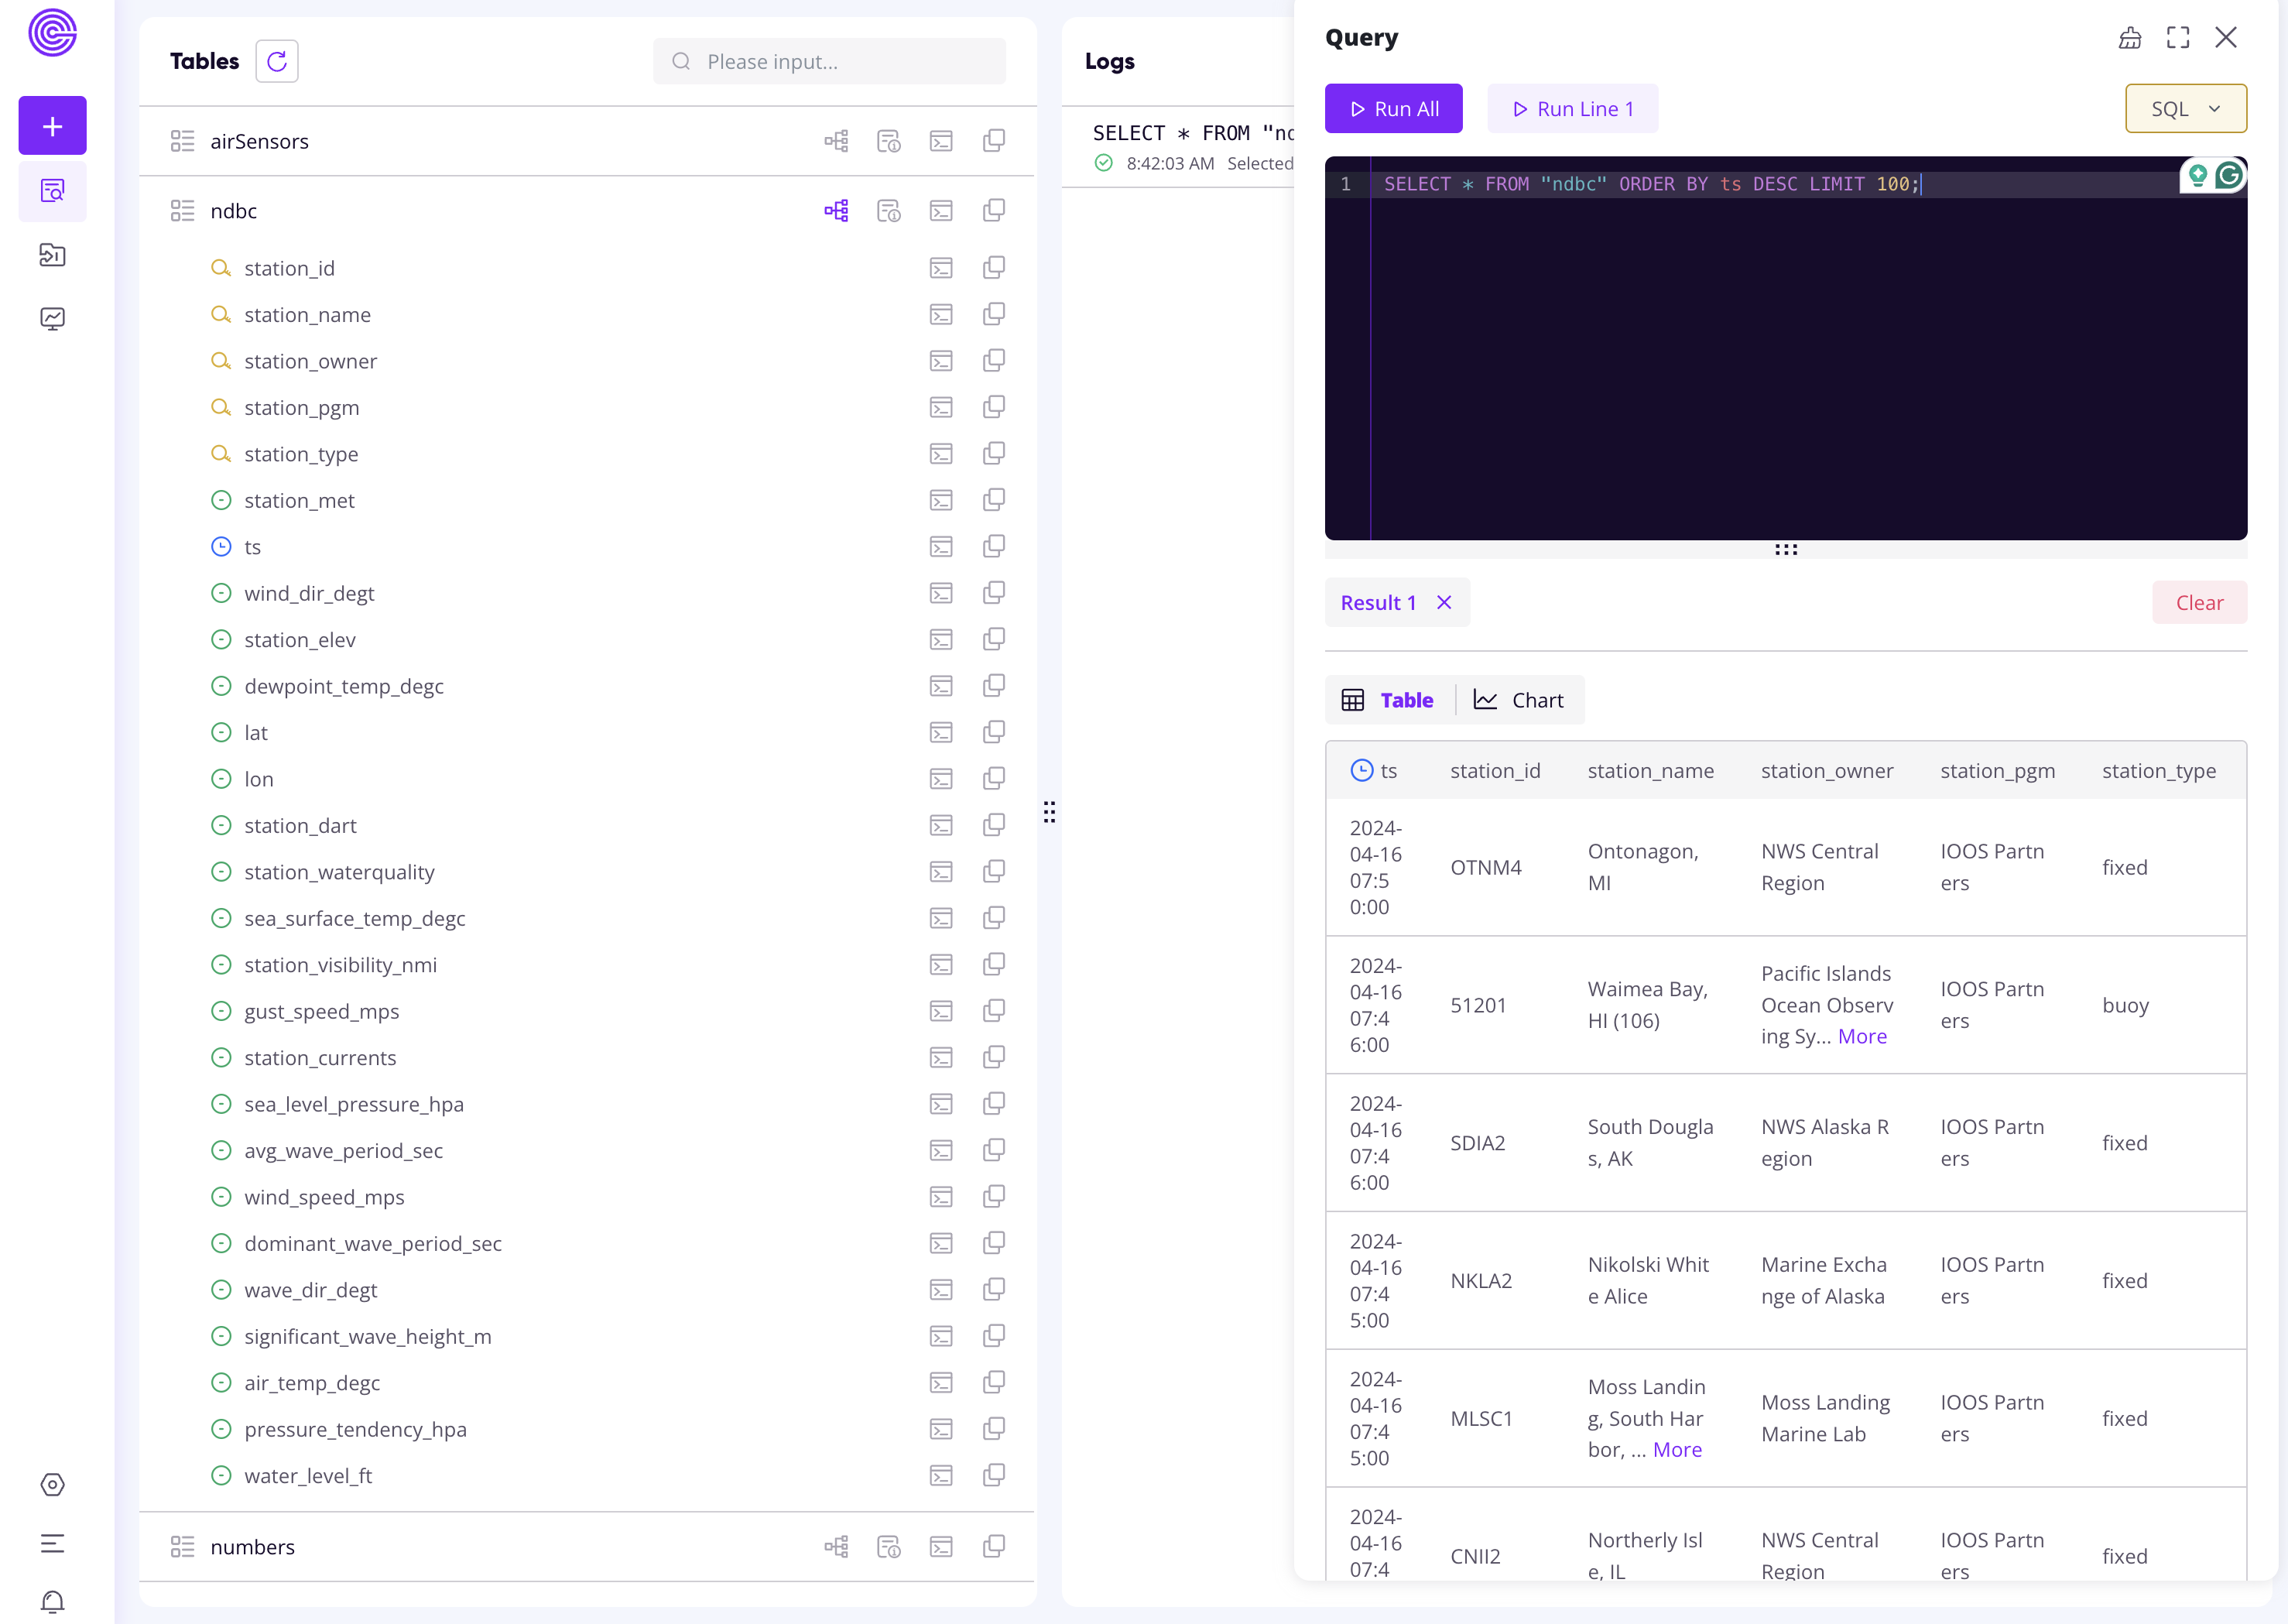Open the SQL language dropdown

coord(2186,108)
